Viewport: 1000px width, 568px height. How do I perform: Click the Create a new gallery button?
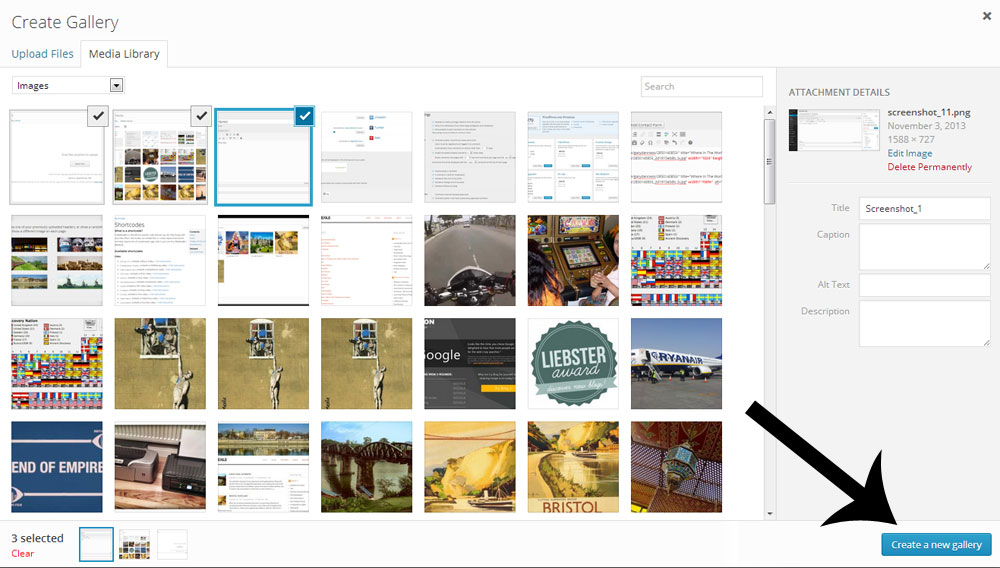[936, 545]
